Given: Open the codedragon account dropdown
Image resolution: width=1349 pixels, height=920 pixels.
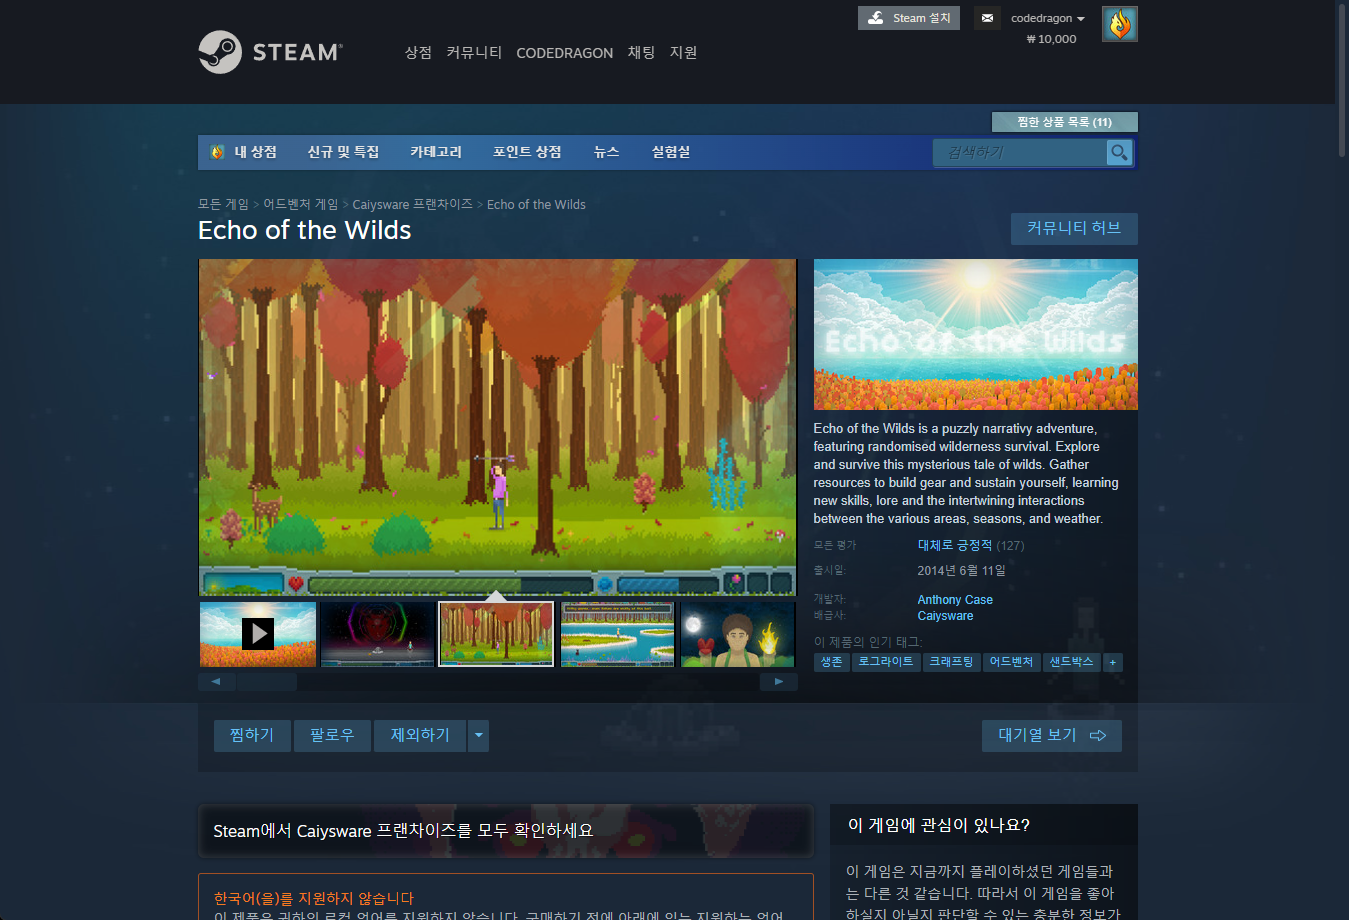Looking at the screenshot, I should 1047,18.
